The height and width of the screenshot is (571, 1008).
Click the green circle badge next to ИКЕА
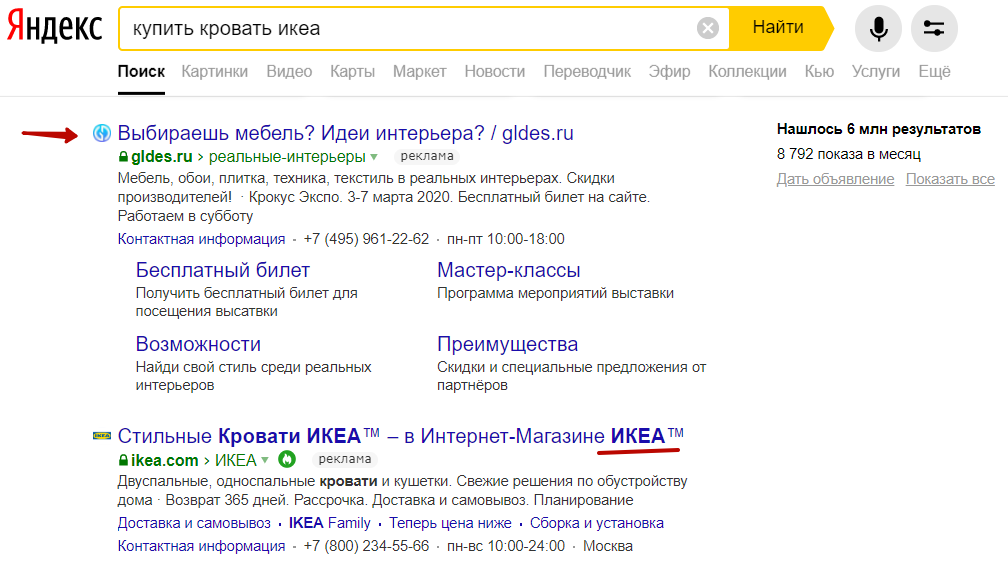(x=287, y=459)
